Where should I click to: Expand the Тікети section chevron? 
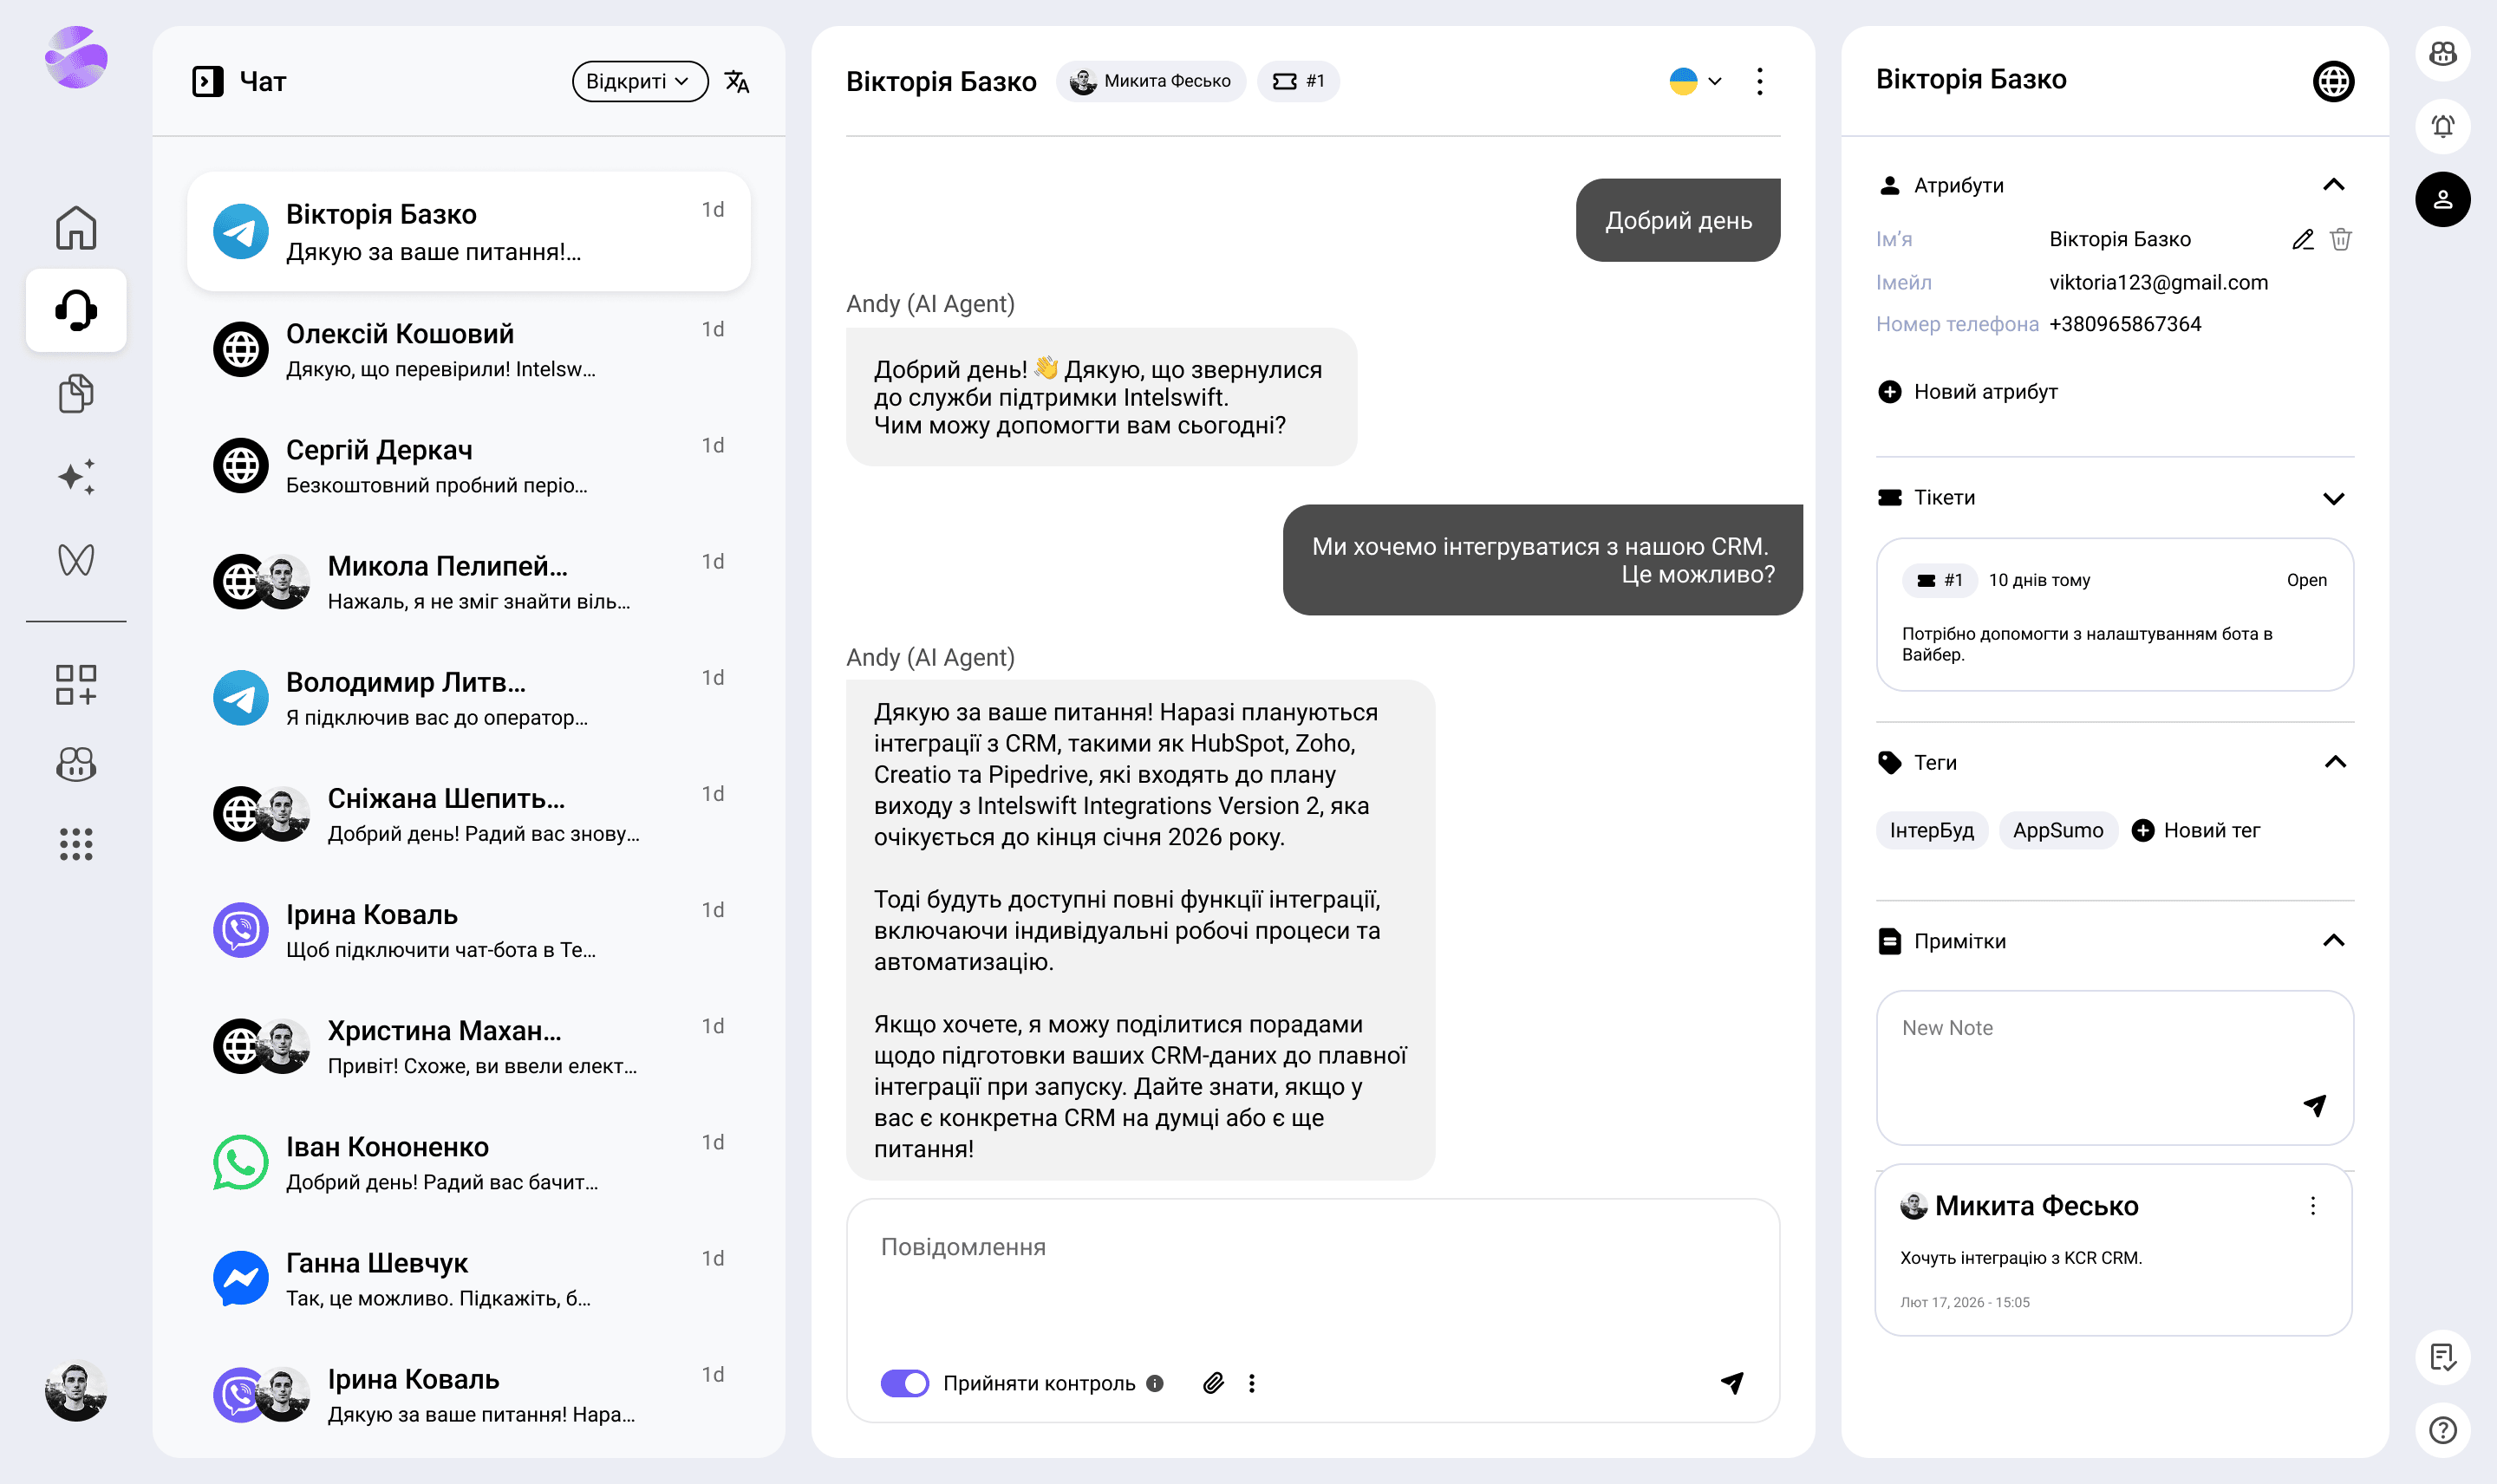[2333, 498]
